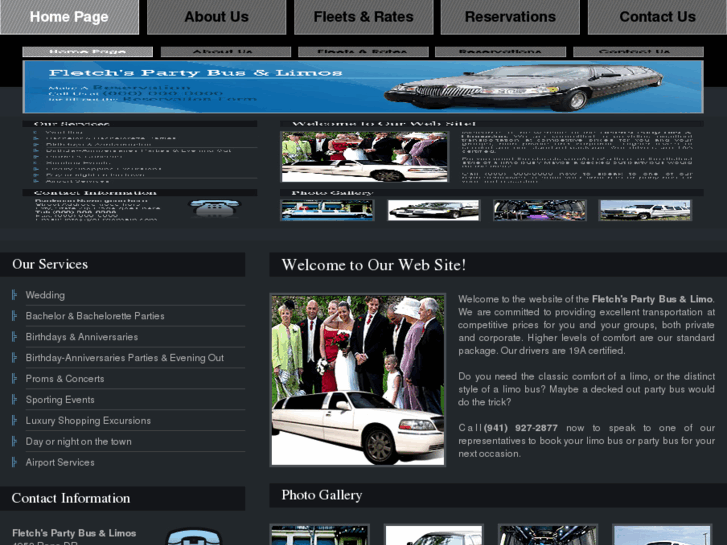Viewport: 727px width, 545px height.
Task: Open the Home Page tab in the large navigation
Action: point(69,17)
